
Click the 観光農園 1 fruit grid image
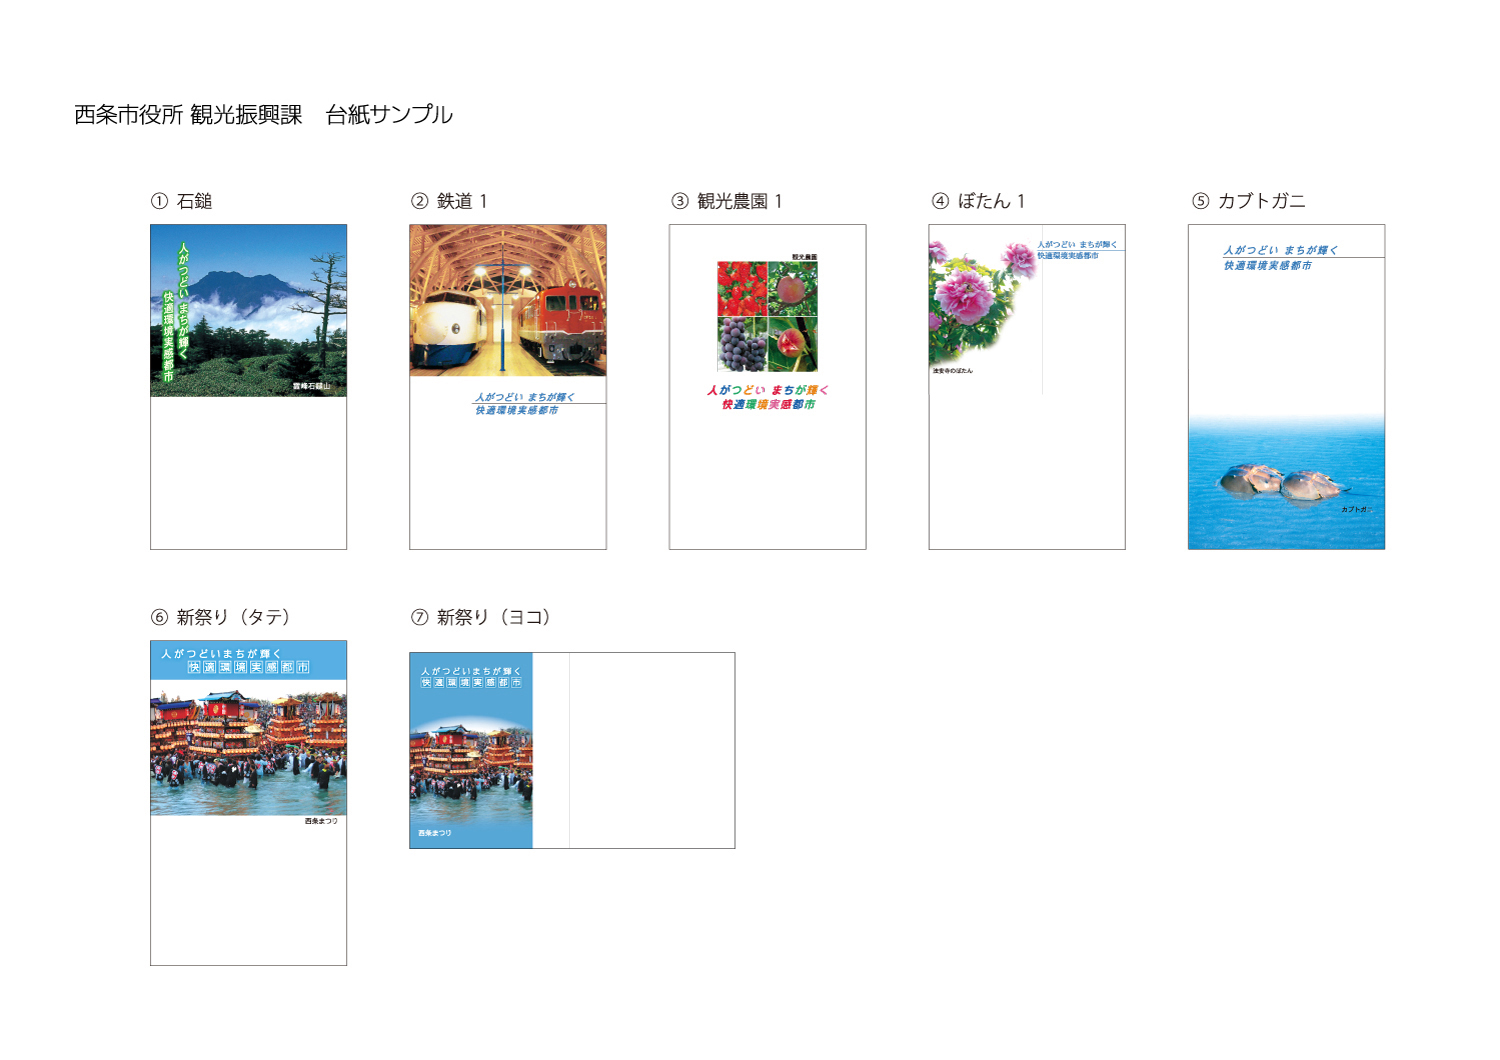[x=767, y=316]
